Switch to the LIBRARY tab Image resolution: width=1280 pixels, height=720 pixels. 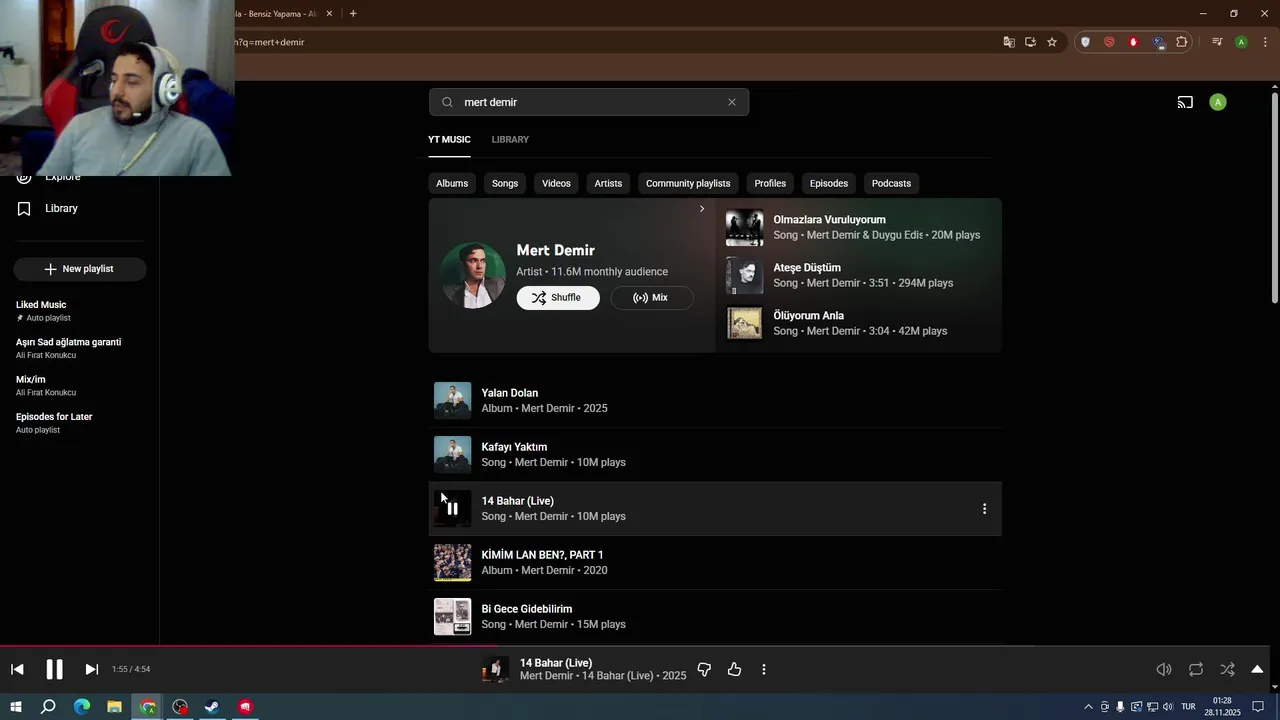point(510,139)
